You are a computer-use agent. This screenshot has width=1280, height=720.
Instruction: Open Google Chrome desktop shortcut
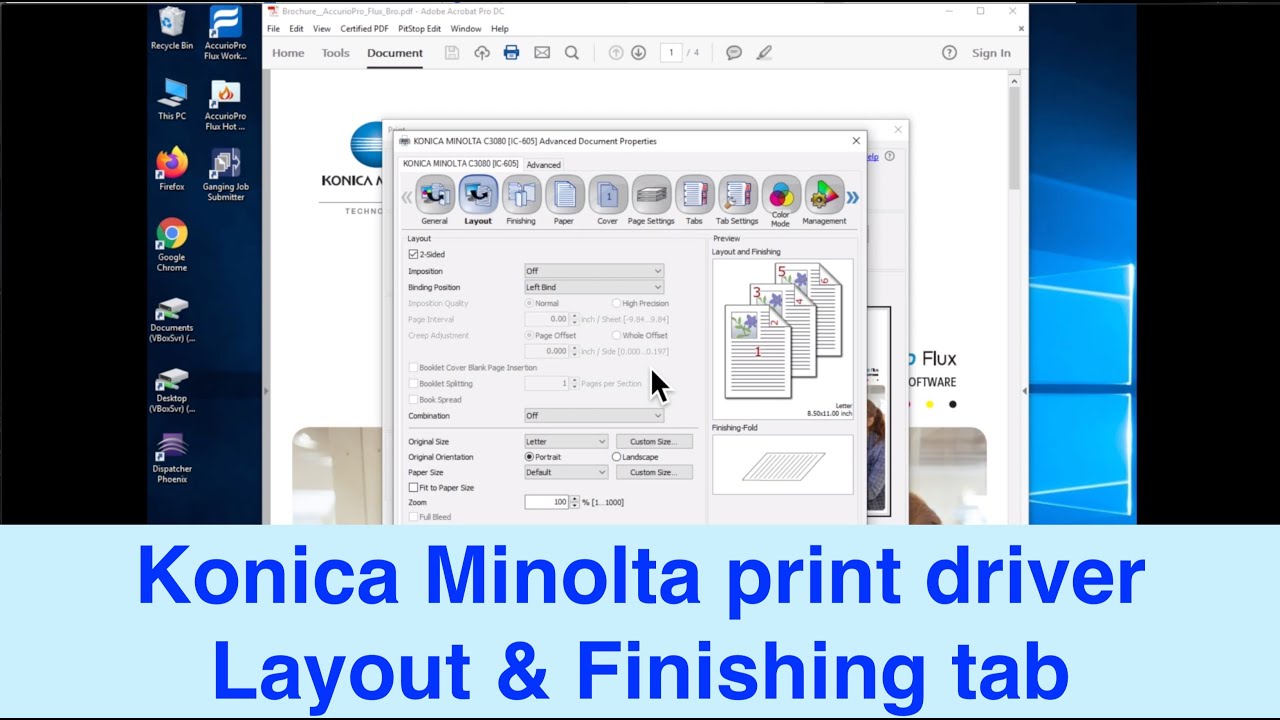click(172, 246)
